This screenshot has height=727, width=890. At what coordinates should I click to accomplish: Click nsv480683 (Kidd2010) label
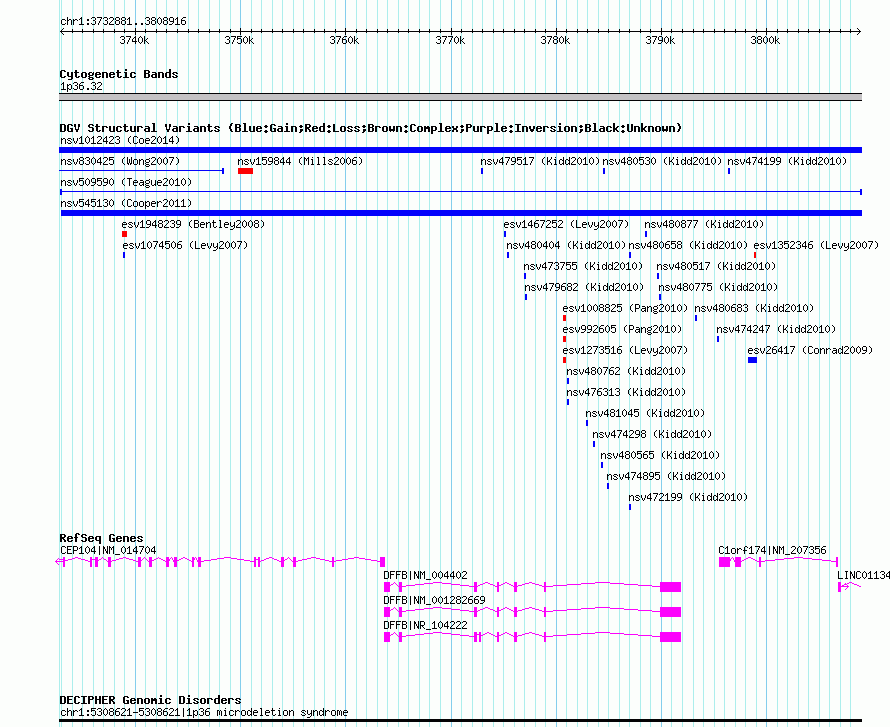pos(754,308)
